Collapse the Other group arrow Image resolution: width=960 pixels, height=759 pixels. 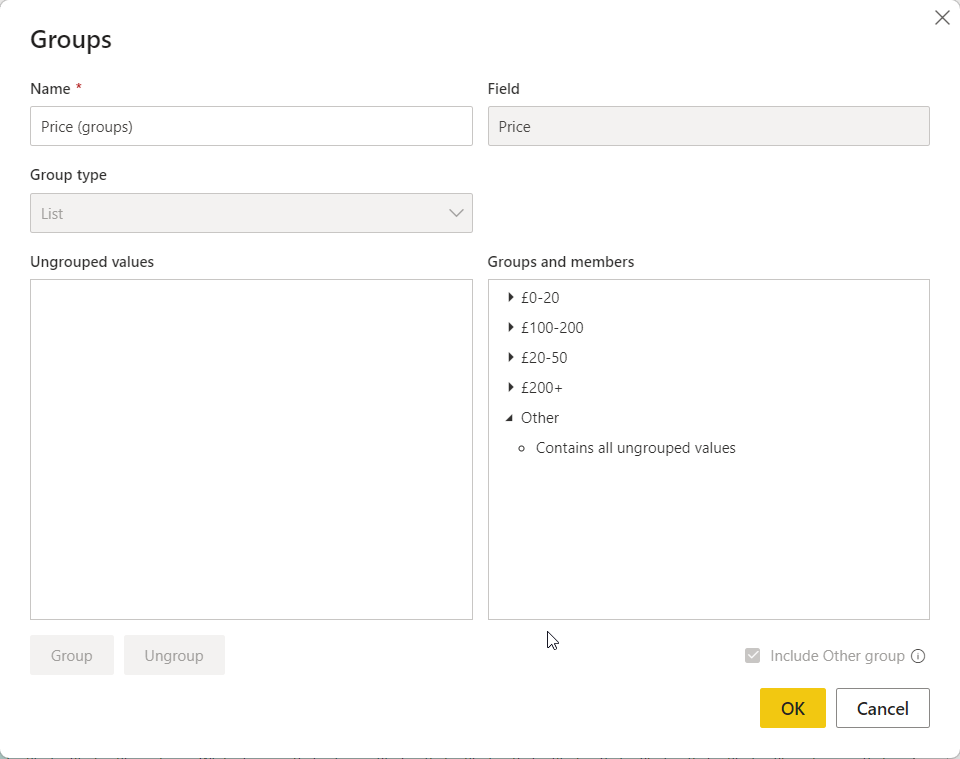(x=509, y=418)
